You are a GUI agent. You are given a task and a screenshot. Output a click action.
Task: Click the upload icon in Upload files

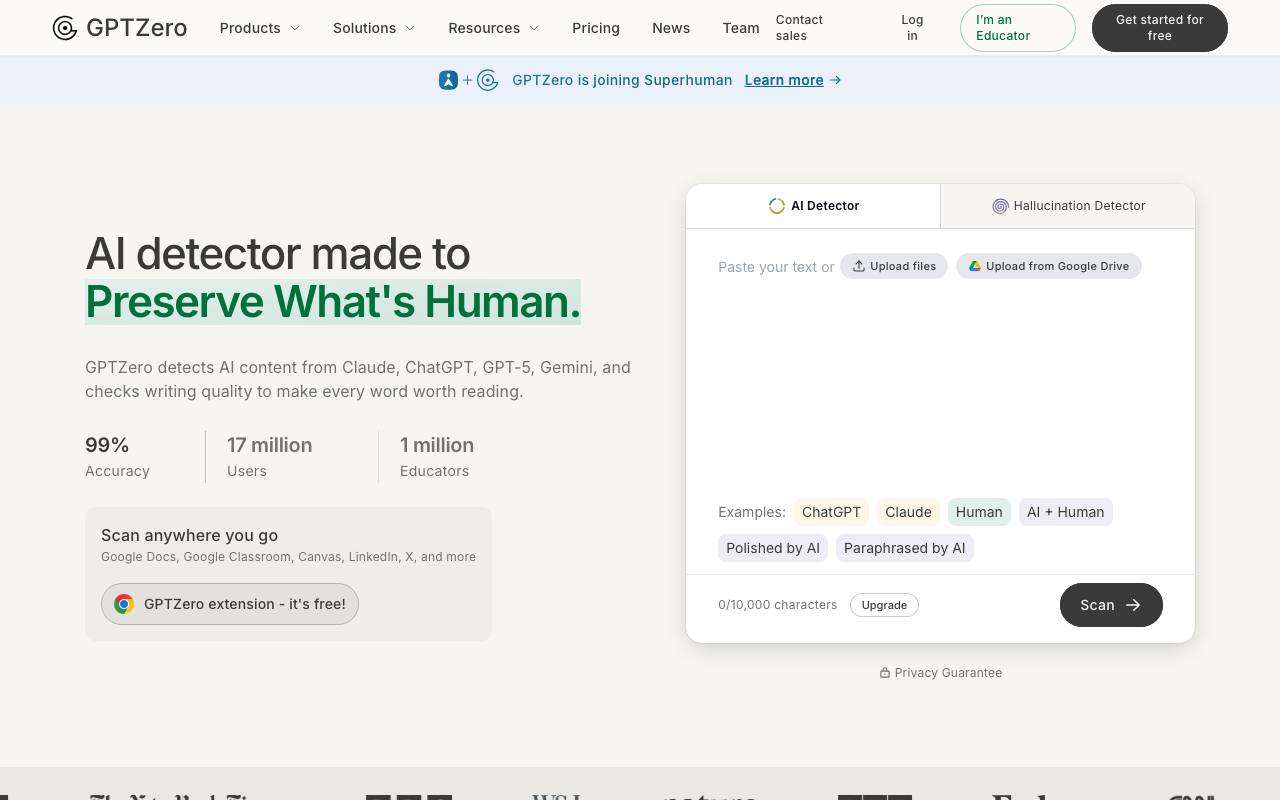pyautogui.click(x=859, y=266)
